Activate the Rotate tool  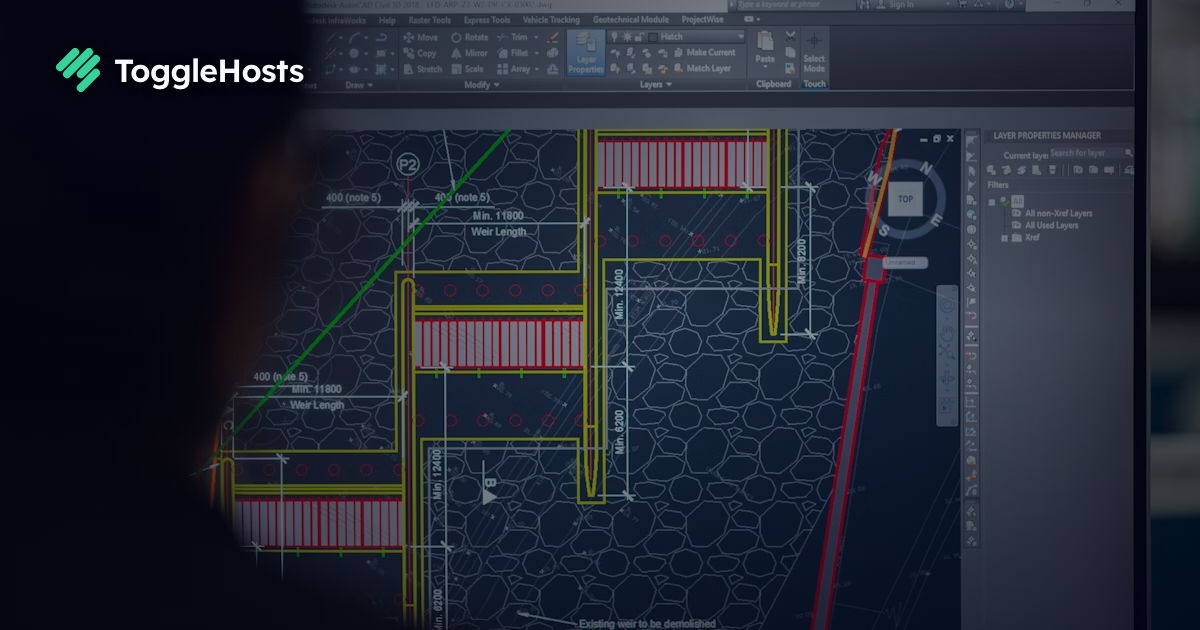[x=470, y=37]
